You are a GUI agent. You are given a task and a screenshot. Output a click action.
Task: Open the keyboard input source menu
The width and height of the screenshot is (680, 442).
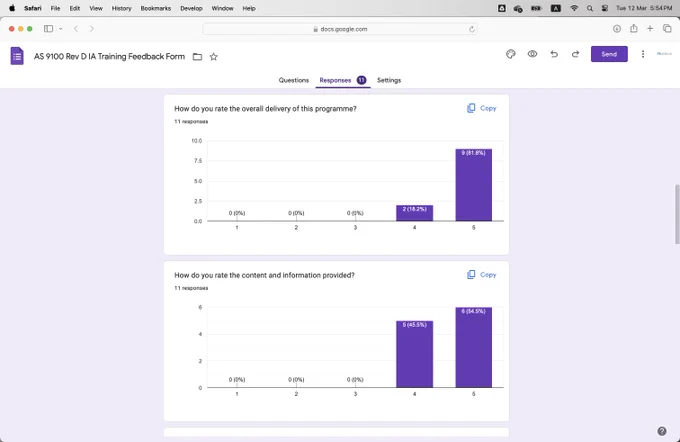pyautogui.click(x=556, y=8)
